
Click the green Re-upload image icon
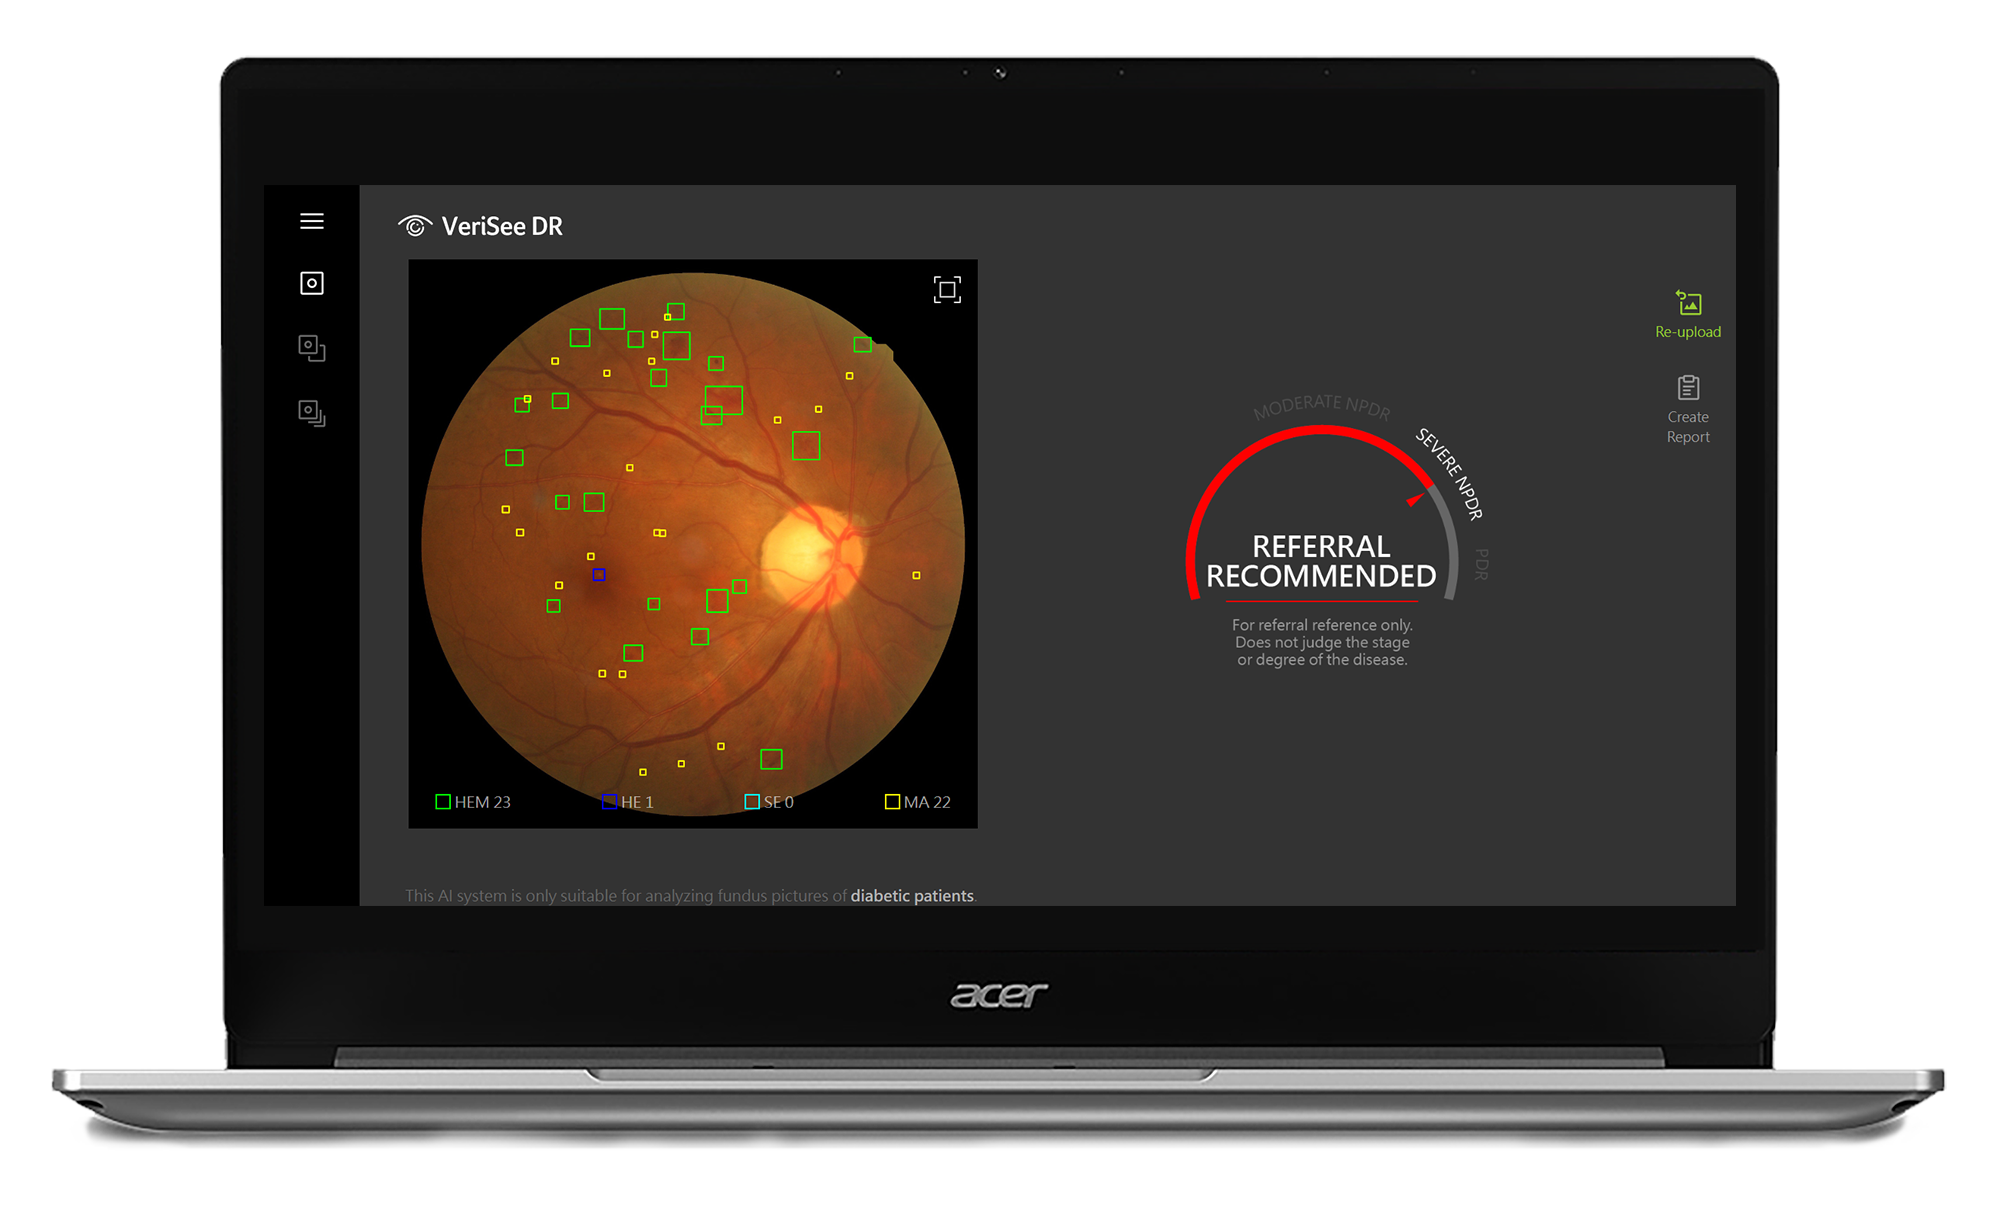click(1687, 302)
